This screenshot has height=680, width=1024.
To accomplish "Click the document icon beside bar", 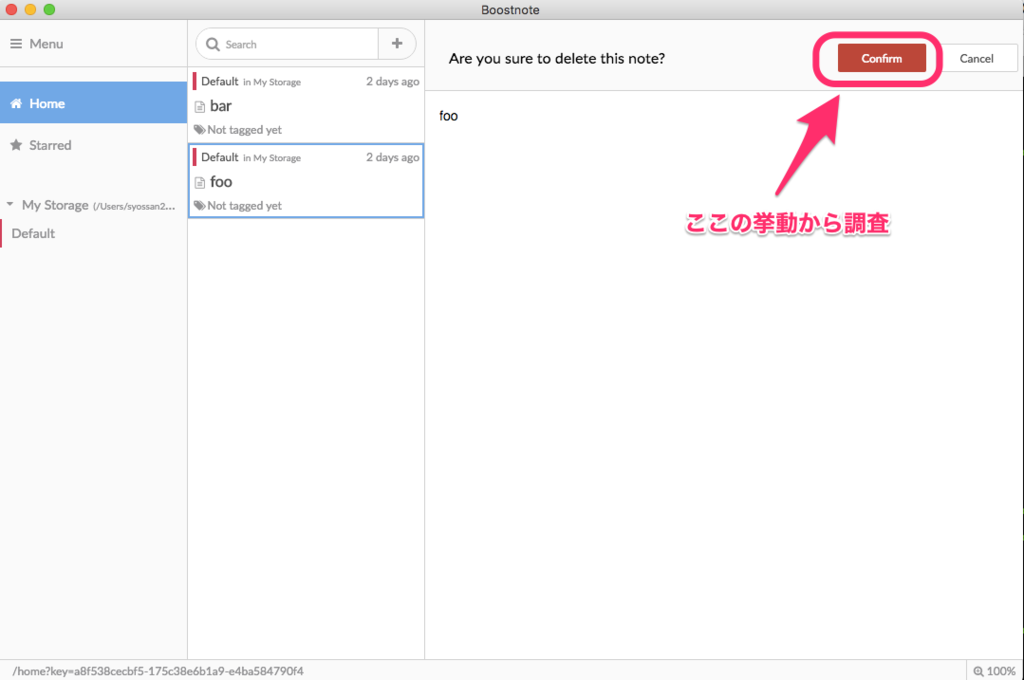I will [200, 106].
